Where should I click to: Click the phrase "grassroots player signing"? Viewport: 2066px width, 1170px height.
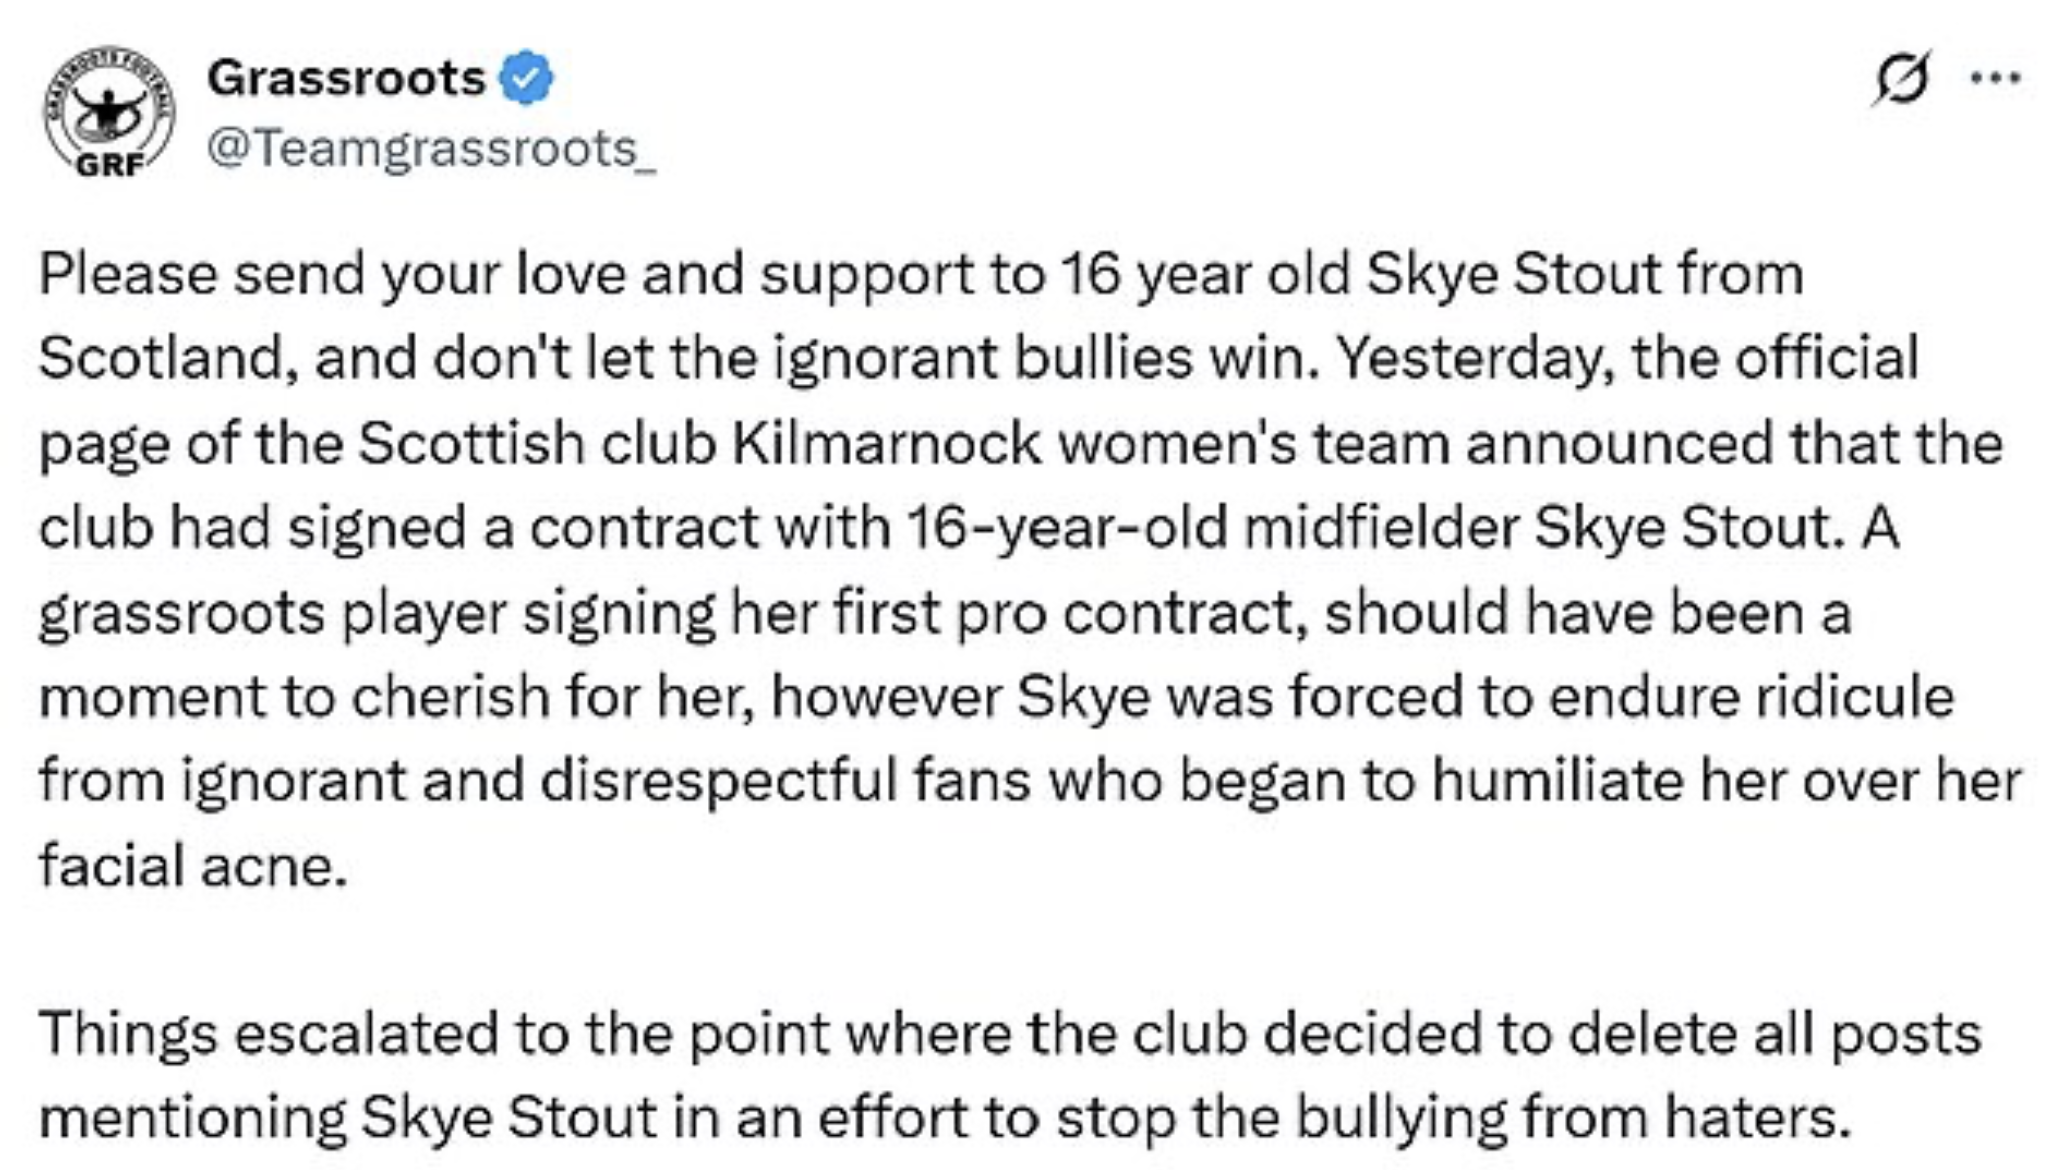pos(377,612)
